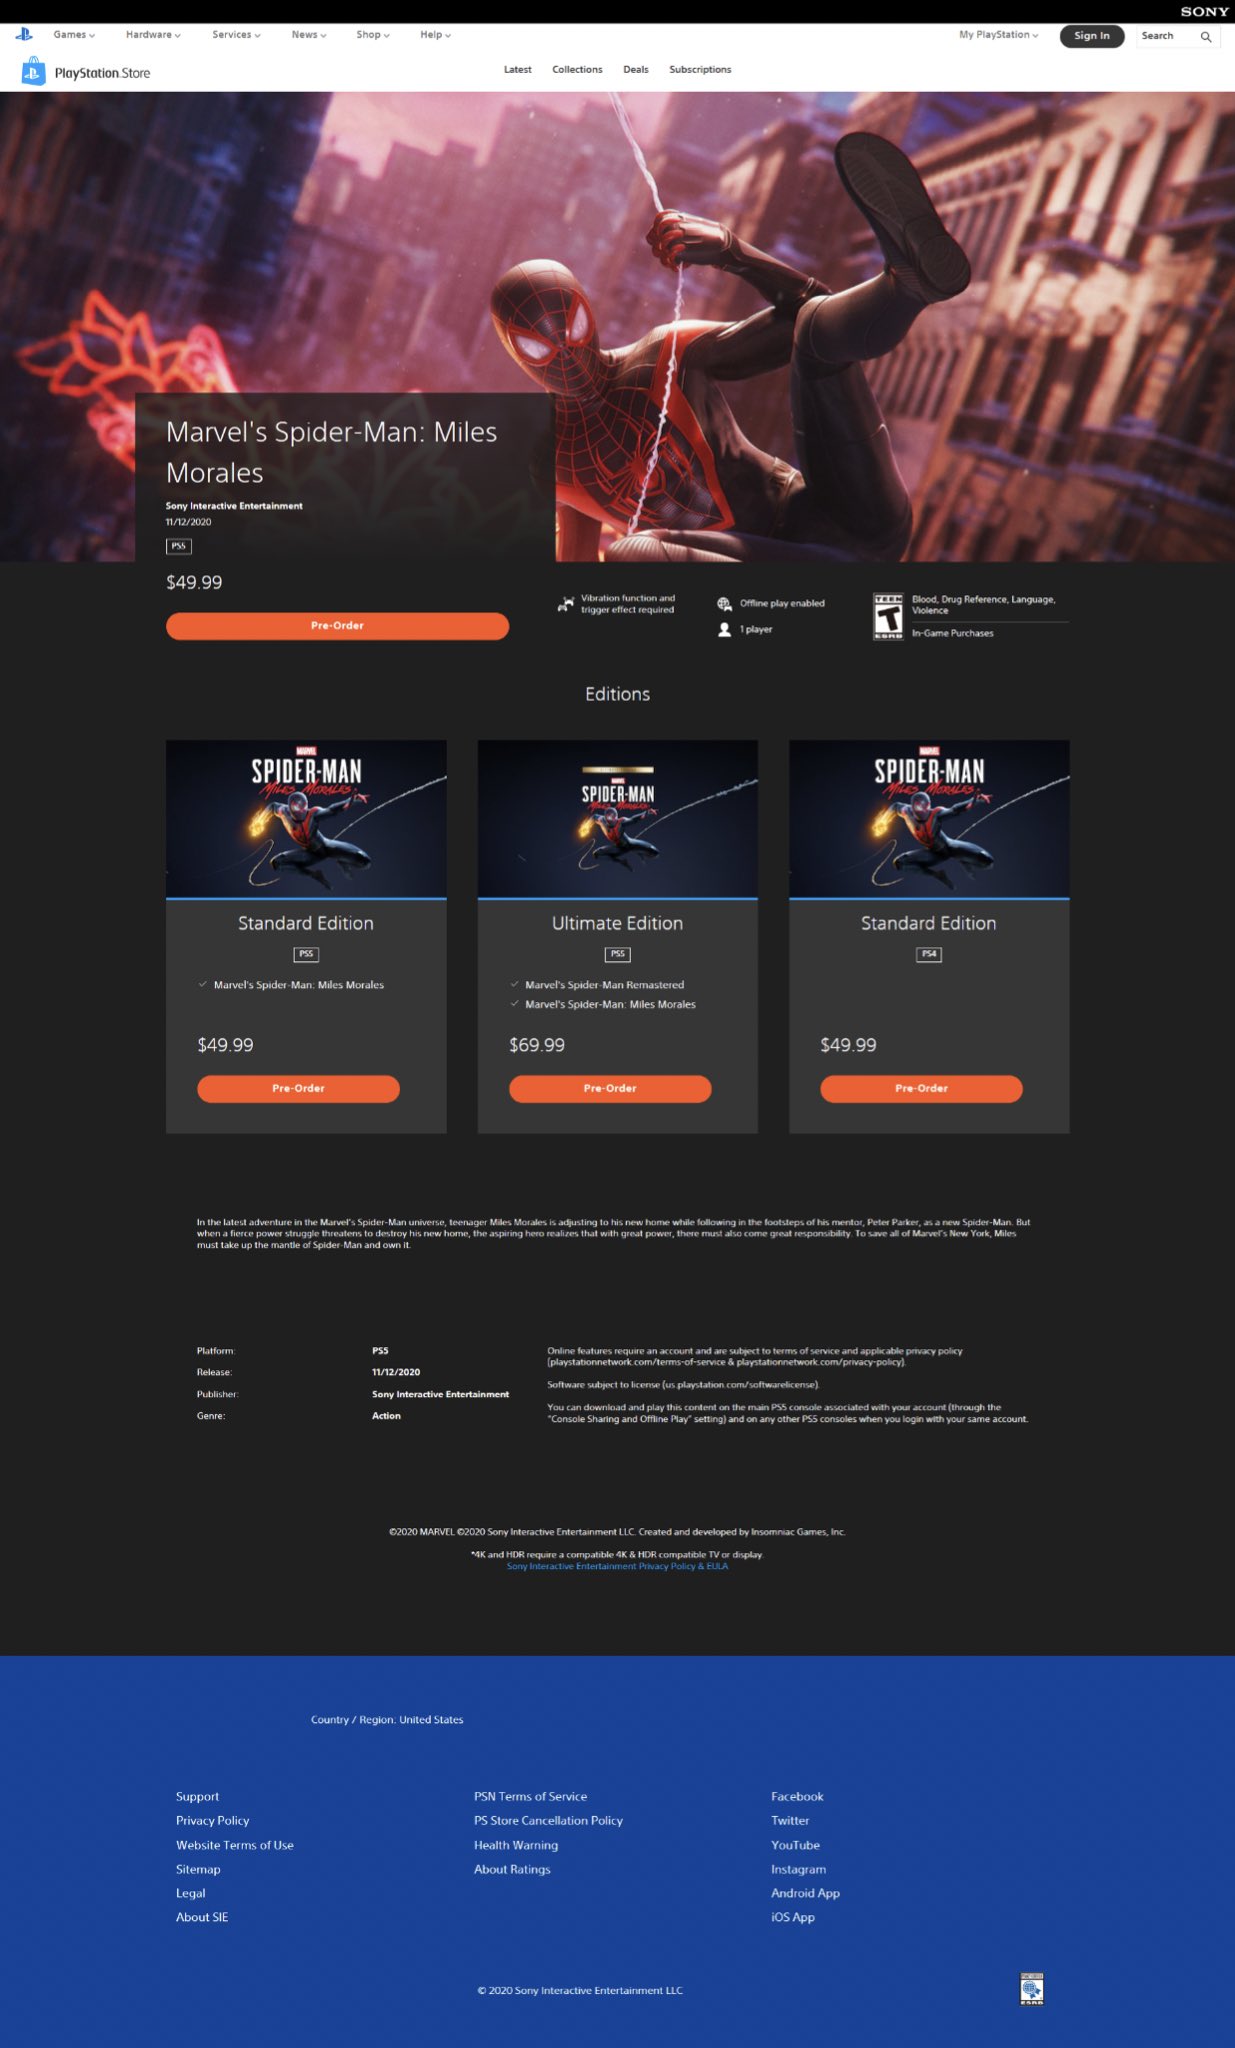Click the PS5 badge under the game title
The width and height of the screenshot is (1235, 2048).
(178, 546)
